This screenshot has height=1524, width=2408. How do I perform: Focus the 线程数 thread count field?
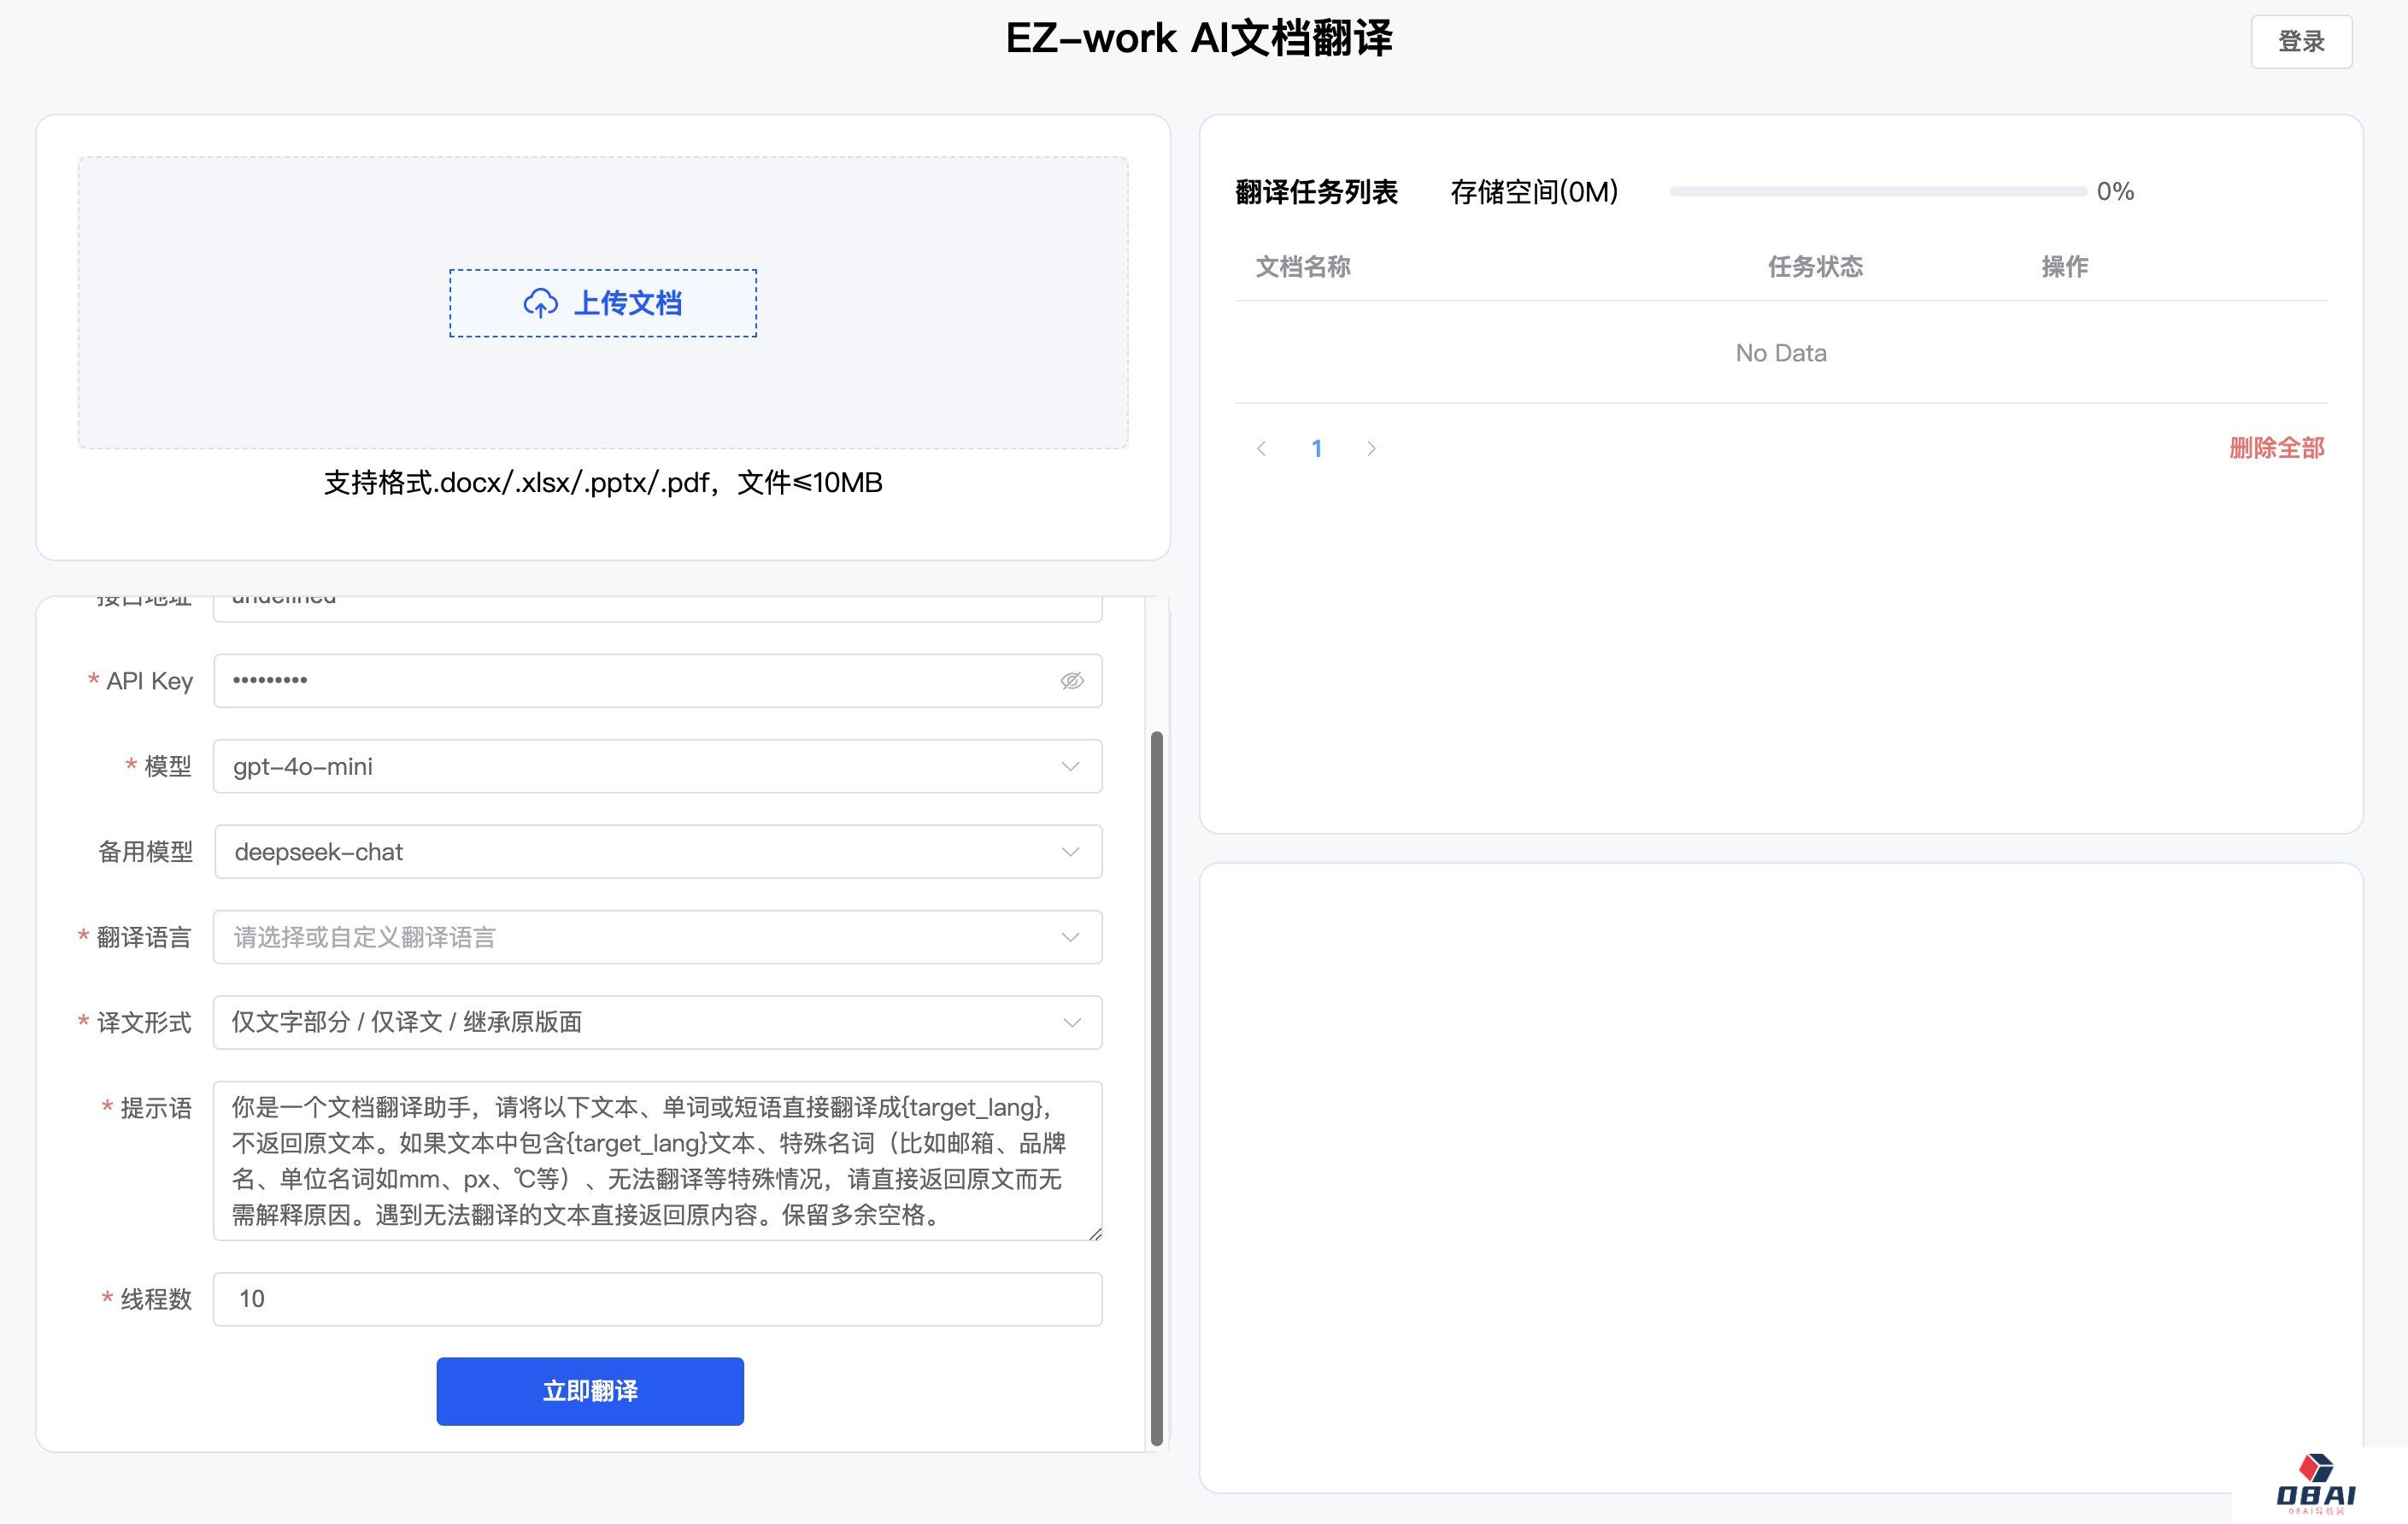point(657,1299)
